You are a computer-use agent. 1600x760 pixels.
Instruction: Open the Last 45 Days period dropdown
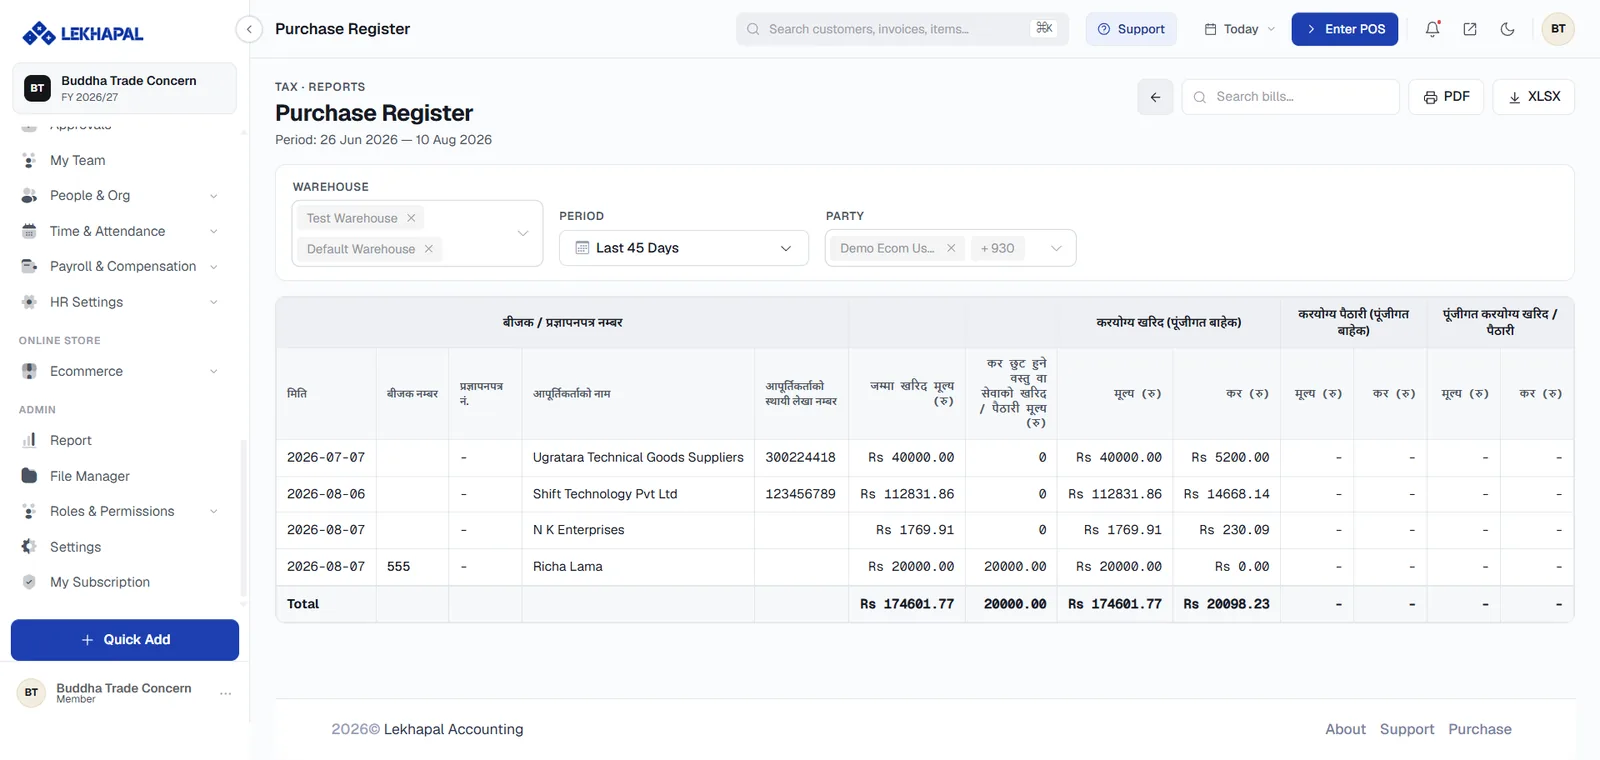click(684, 248)
